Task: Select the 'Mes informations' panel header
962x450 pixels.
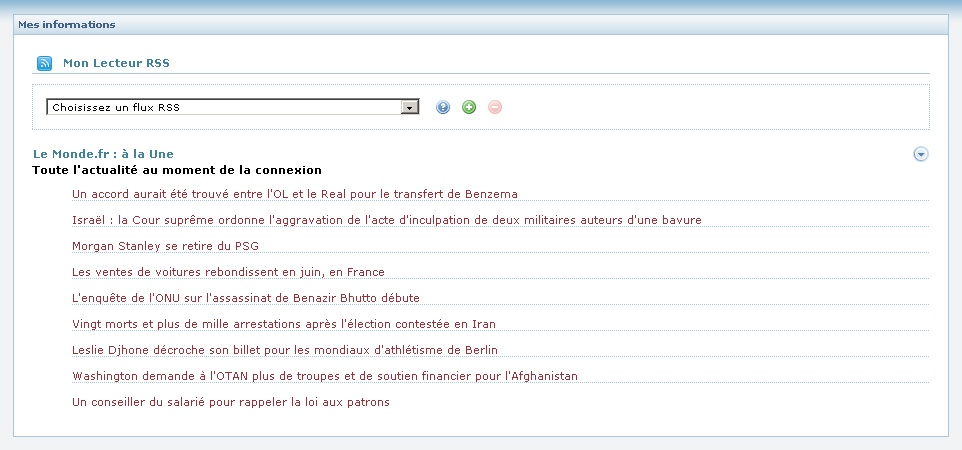Action: click(66, 24)
